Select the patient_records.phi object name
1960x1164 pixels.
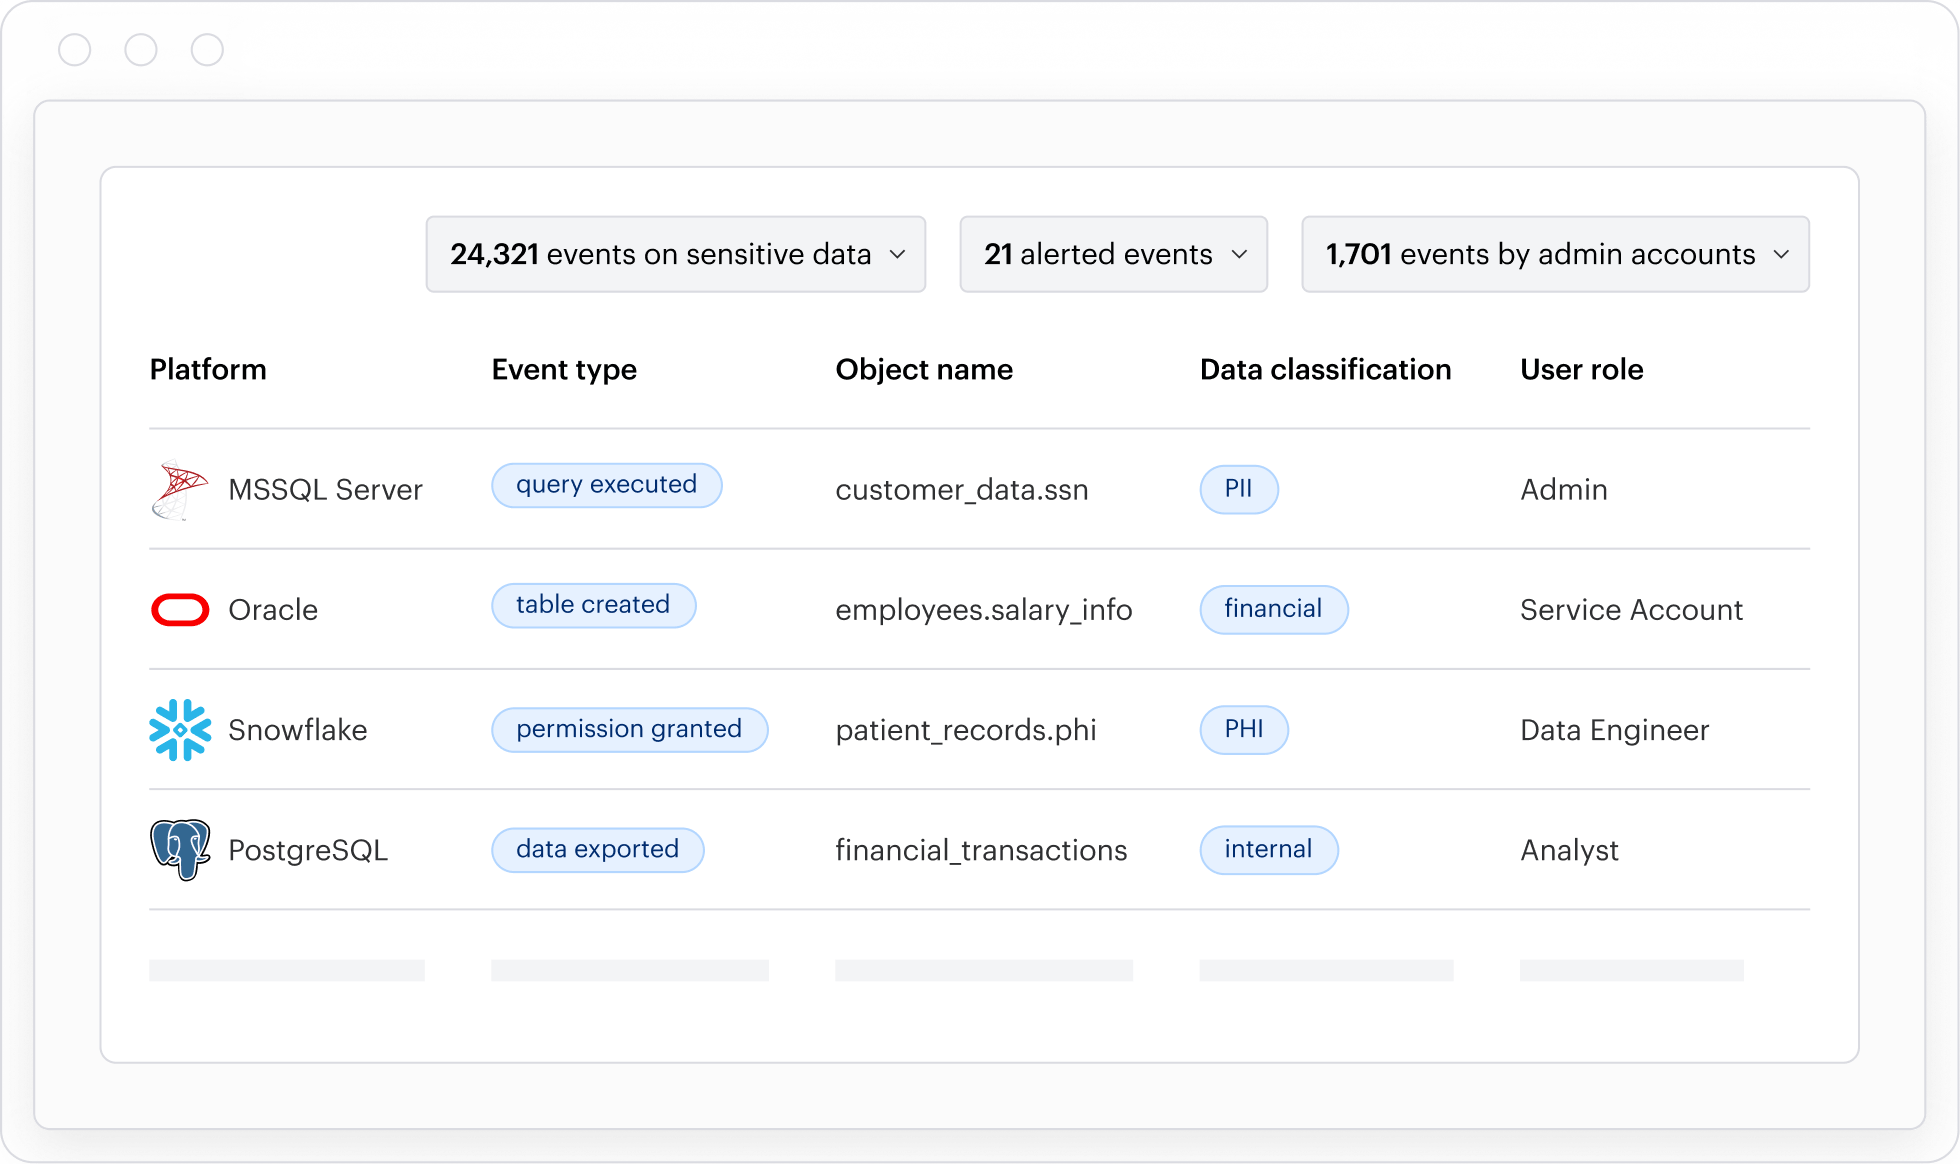[966, 729]
